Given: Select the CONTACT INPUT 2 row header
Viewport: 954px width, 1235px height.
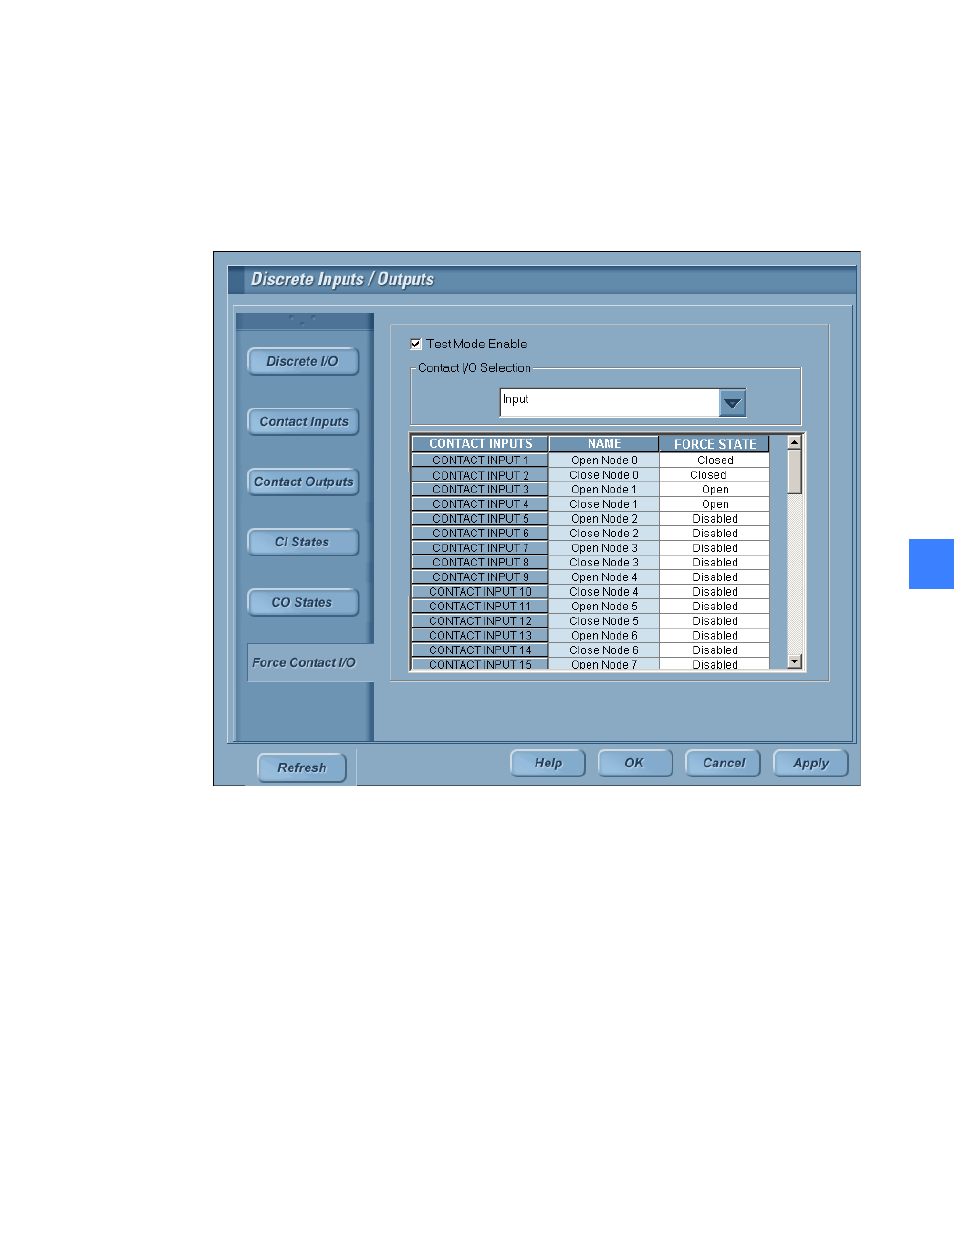Looking at the screenshot, I should pos(480,476).
